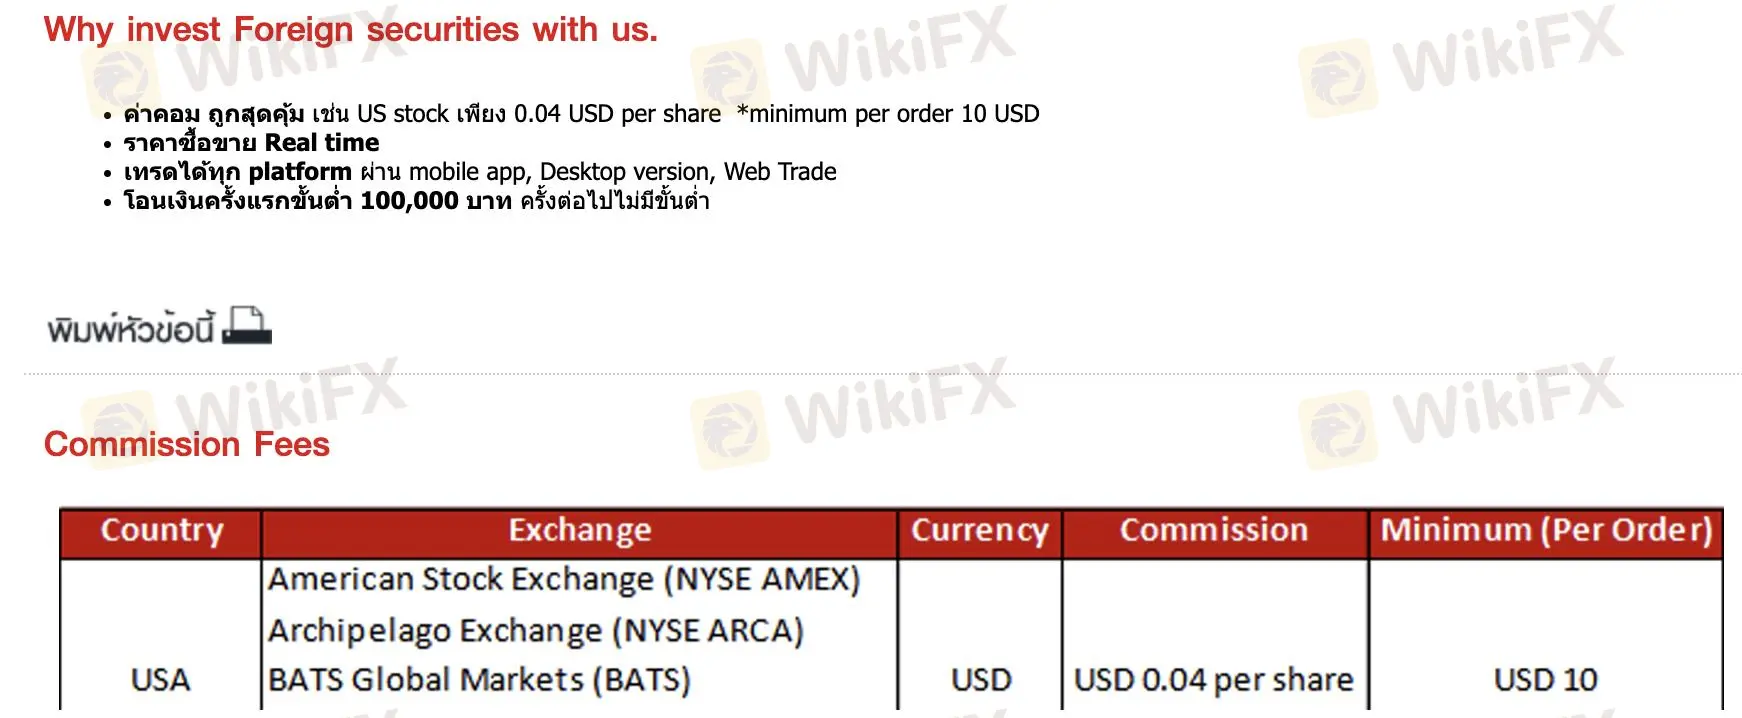This screenshot has width=1742, height=718.
Task: Select the Commission Fees section heading
Action: click(x=187, y=444)
